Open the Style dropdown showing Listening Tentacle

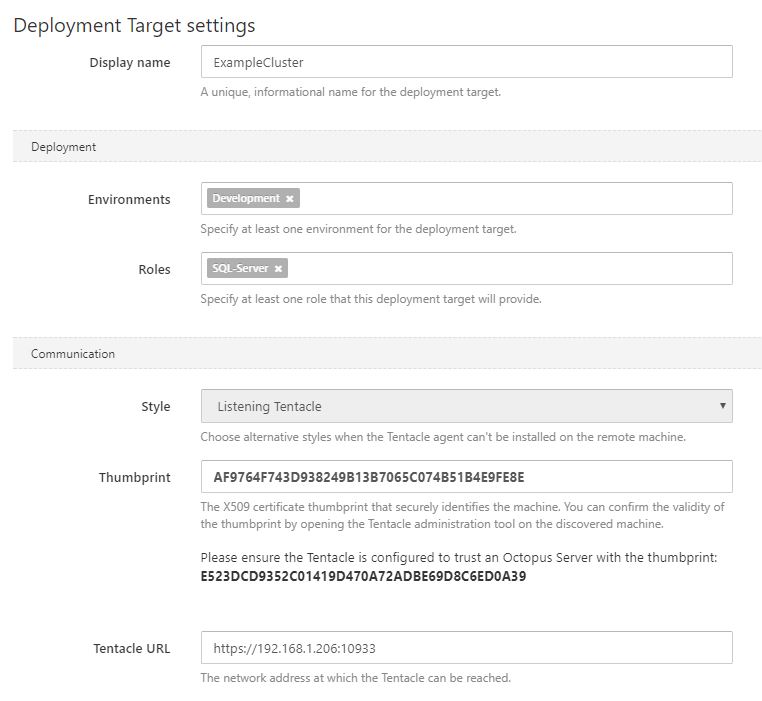(x=466, y=406)
